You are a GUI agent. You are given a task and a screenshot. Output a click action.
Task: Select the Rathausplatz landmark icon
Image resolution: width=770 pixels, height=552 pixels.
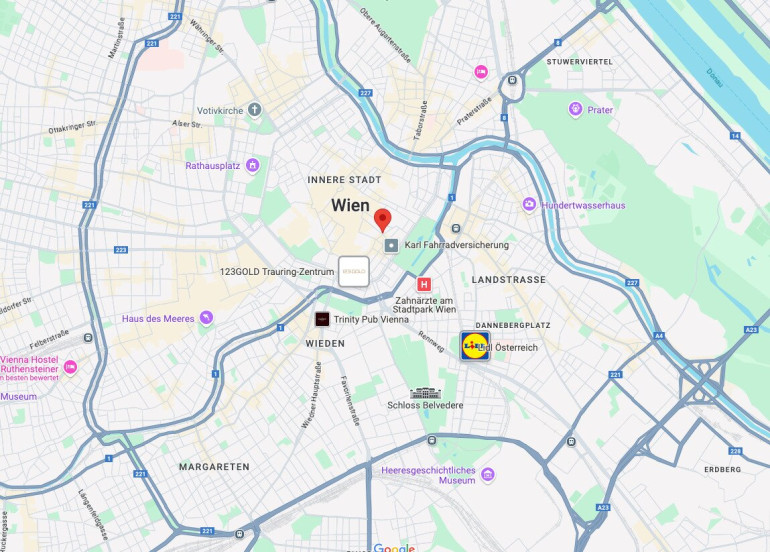(x=252, y=166)
